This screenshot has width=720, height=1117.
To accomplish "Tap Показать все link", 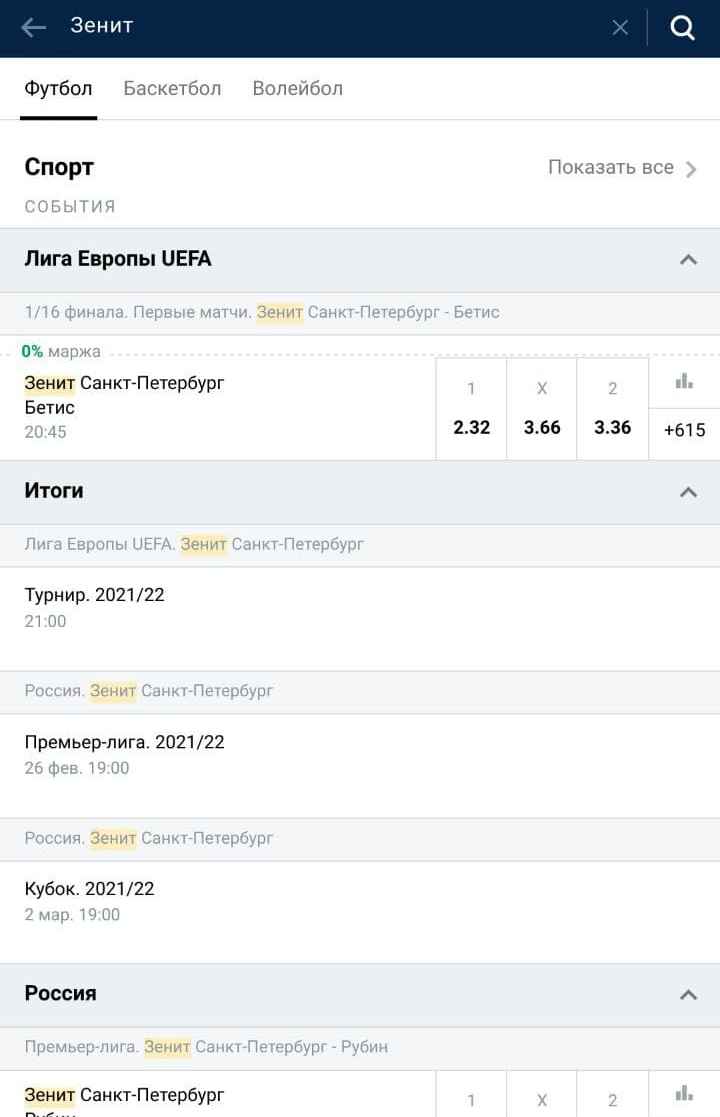I will (x=622, y=167).
